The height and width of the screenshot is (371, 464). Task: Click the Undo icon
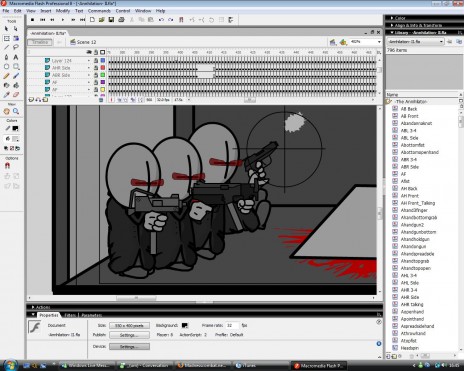(x=161, y=20)
